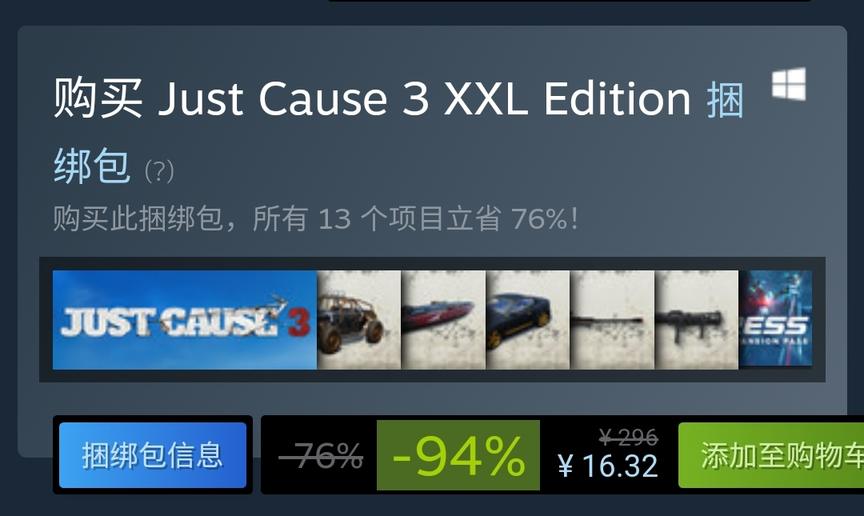Image resolution: width=864 pixels, height=516 pixels.
Task: Select the red speedboat DLC thumbnail
Action: 444,320
